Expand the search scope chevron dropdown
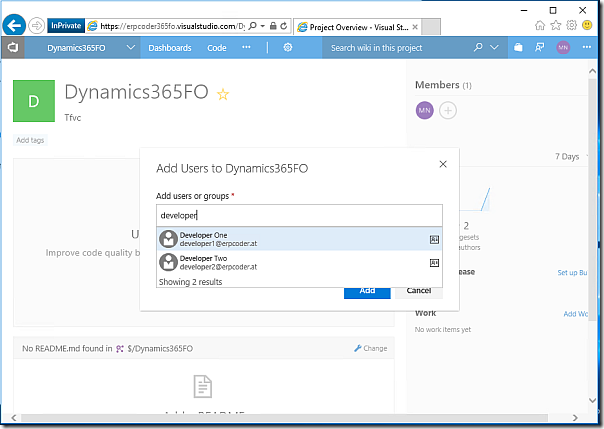This screenshot has width=604, height=429. coord(494,47)
